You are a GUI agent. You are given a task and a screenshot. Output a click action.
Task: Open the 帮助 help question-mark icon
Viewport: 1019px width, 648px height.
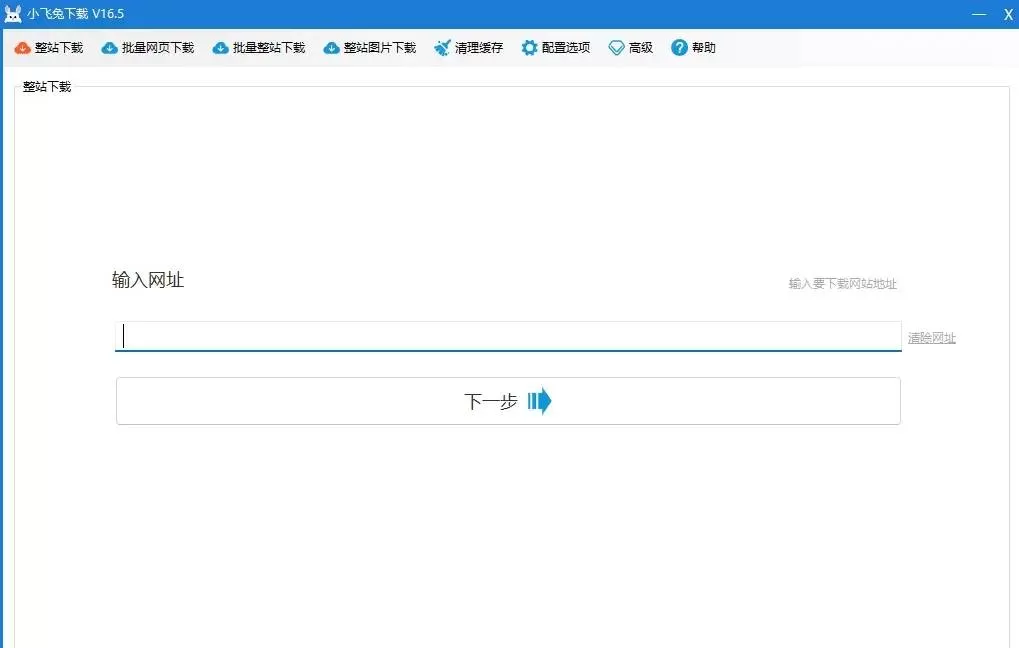coord(679,47)
